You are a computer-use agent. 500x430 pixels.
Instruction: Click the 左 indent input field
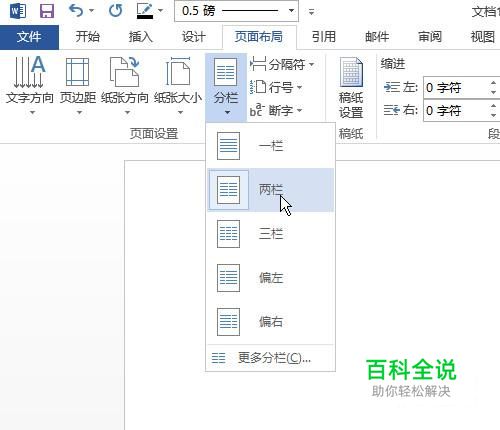(x=456, y=88)
